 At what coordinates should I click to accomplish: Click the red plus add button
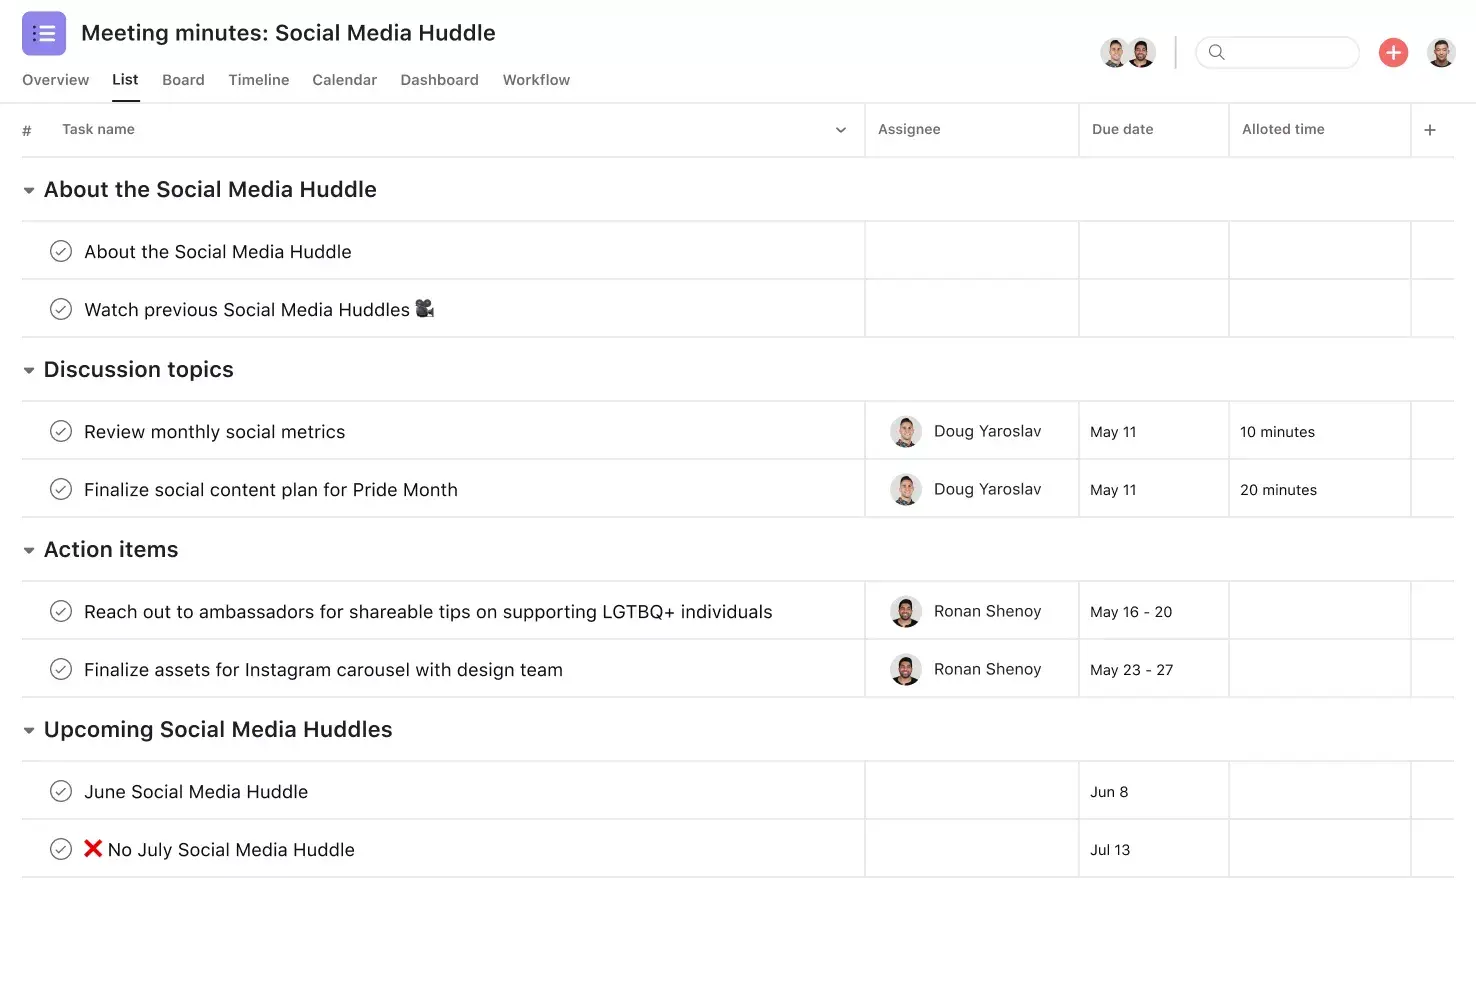(1393, 53)
